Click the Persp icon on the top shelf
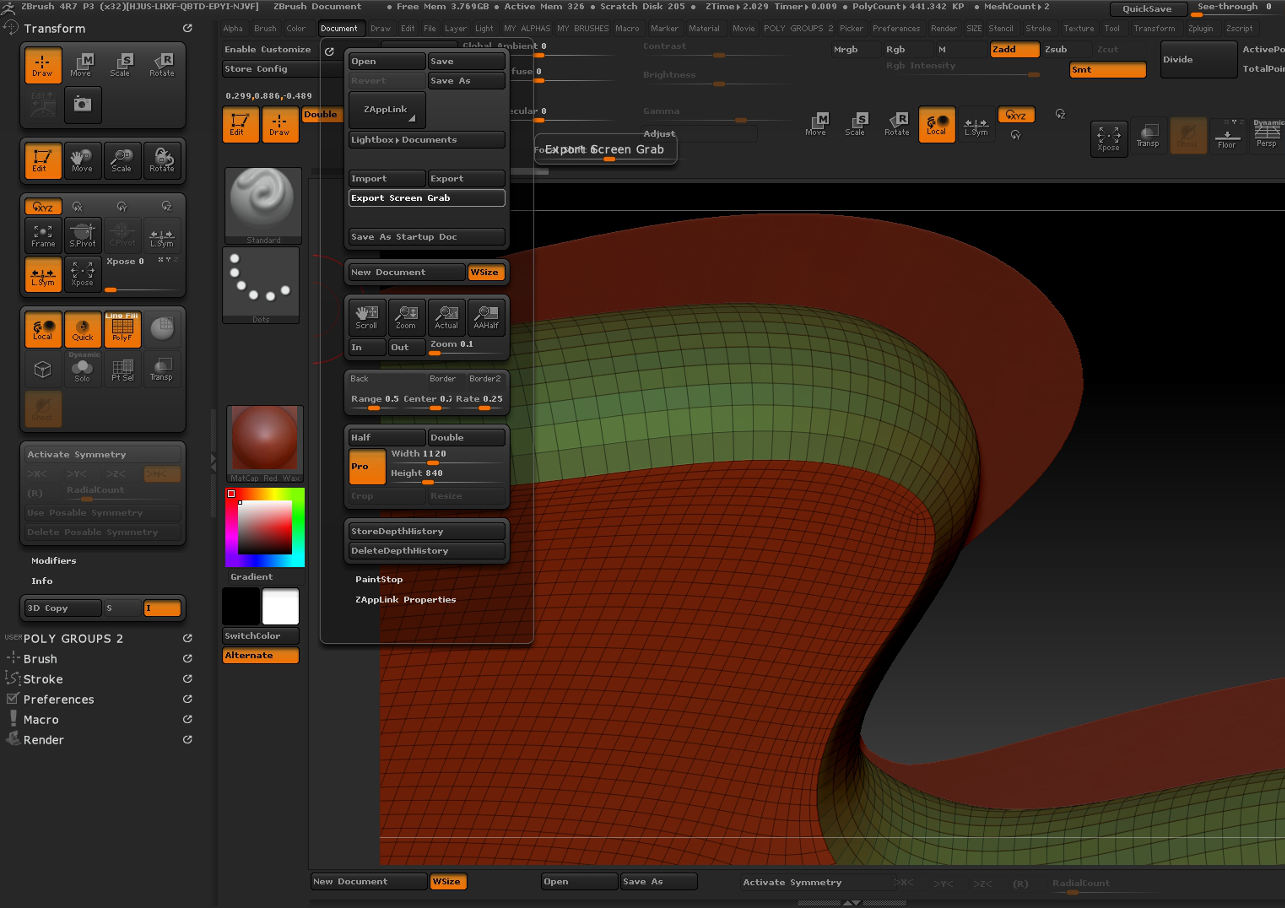Screen dimensions: 1285x908 pyautogui.click(x=1267, y=136)
